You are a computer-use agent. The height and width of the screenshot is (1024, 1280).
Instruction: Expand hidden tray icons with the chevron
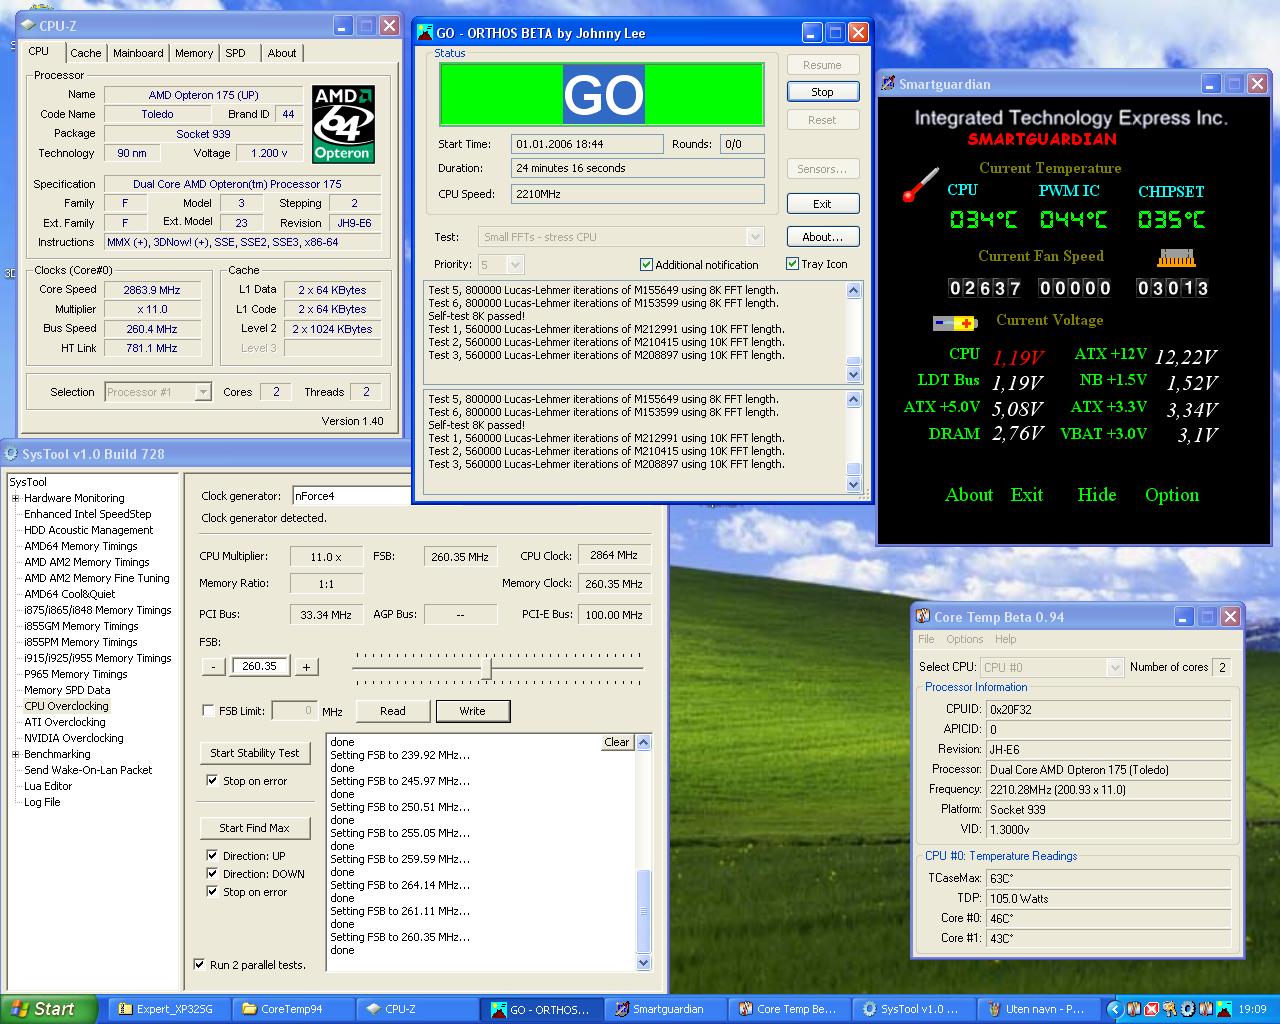pos(1114,1009)
